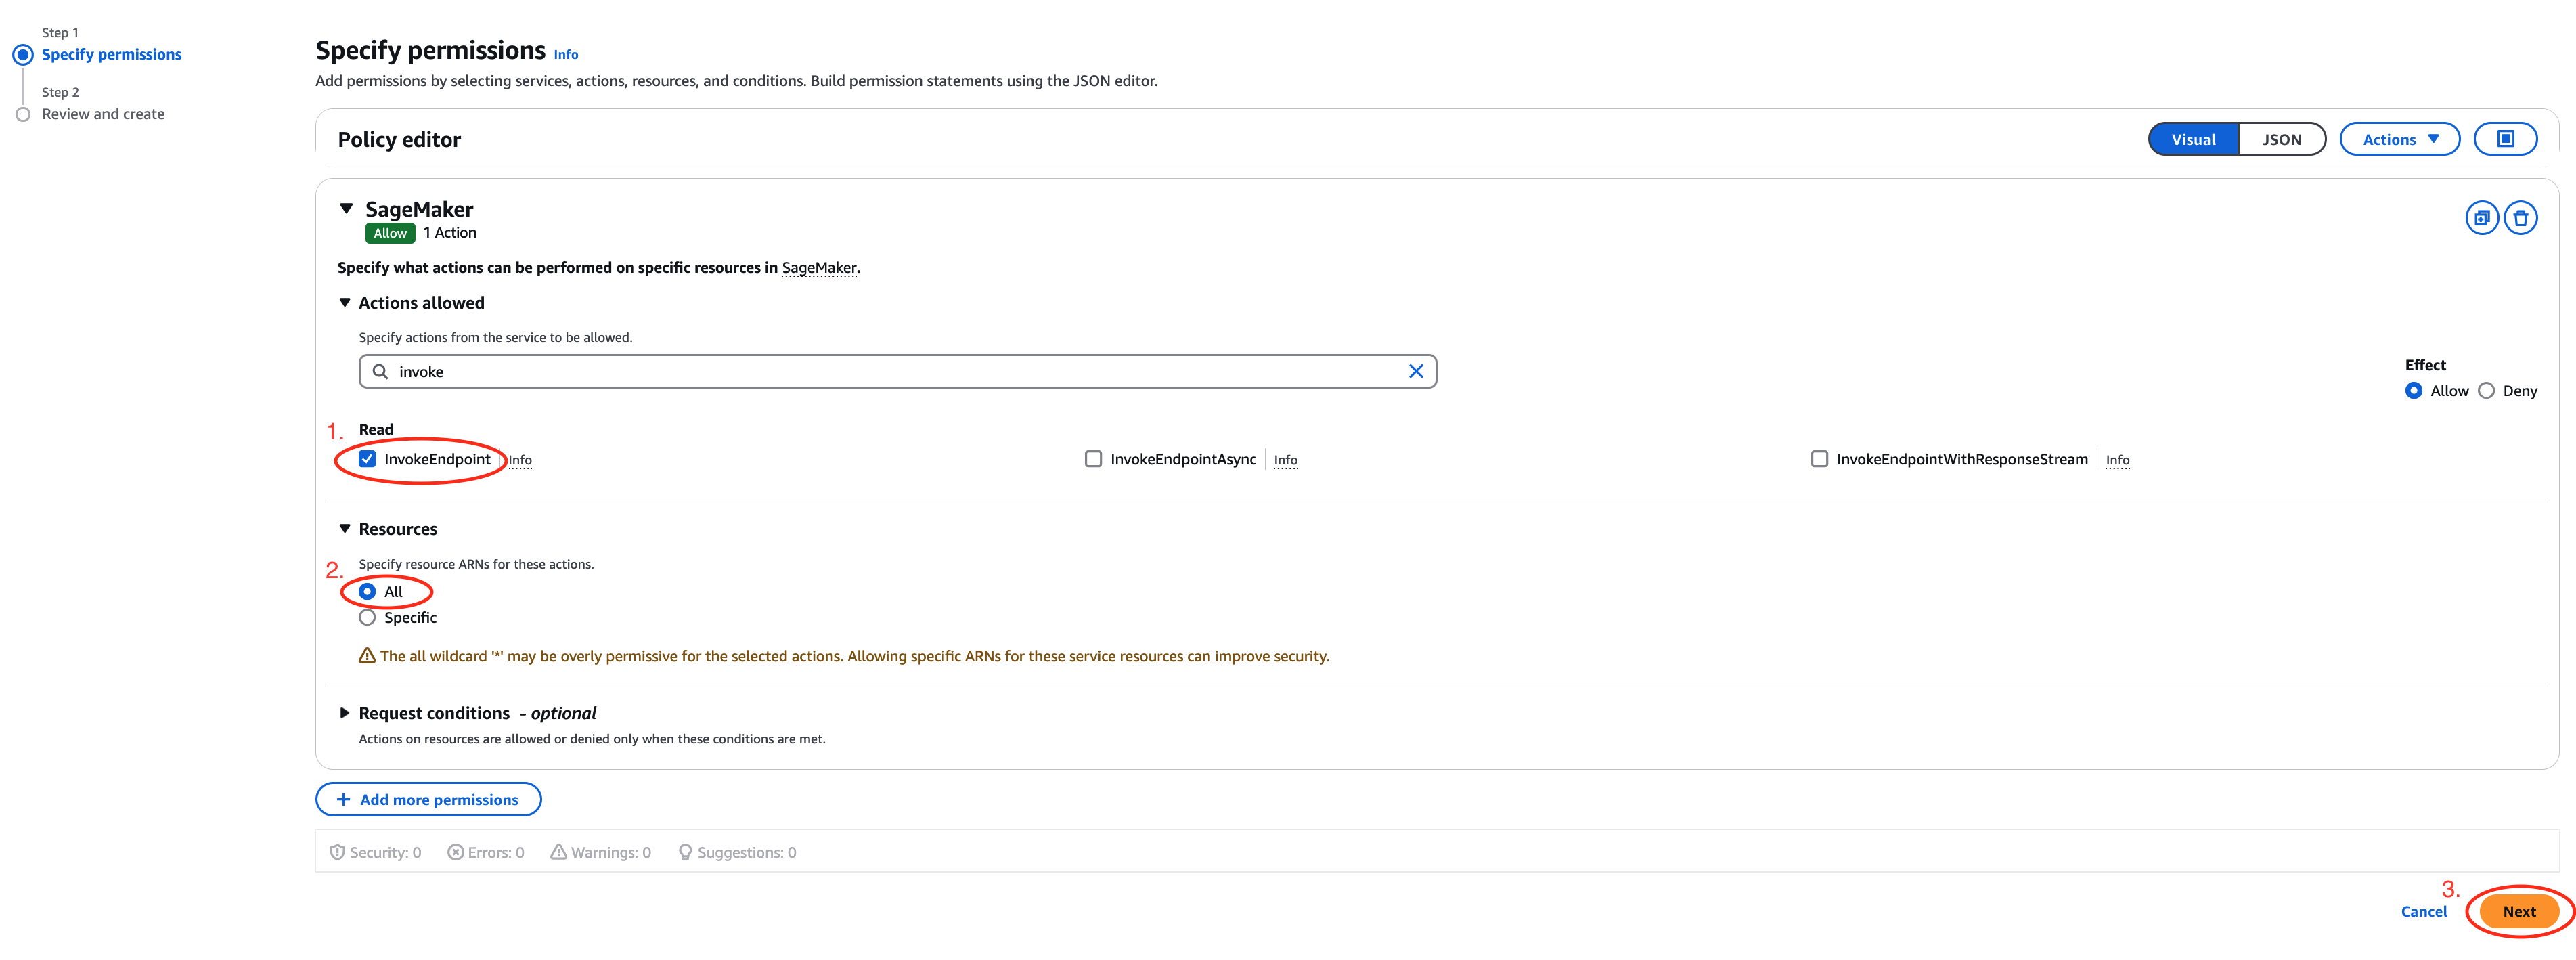2576x960 pixels.
Task: Click the Security shield status icon
Action: coord(338,852)
